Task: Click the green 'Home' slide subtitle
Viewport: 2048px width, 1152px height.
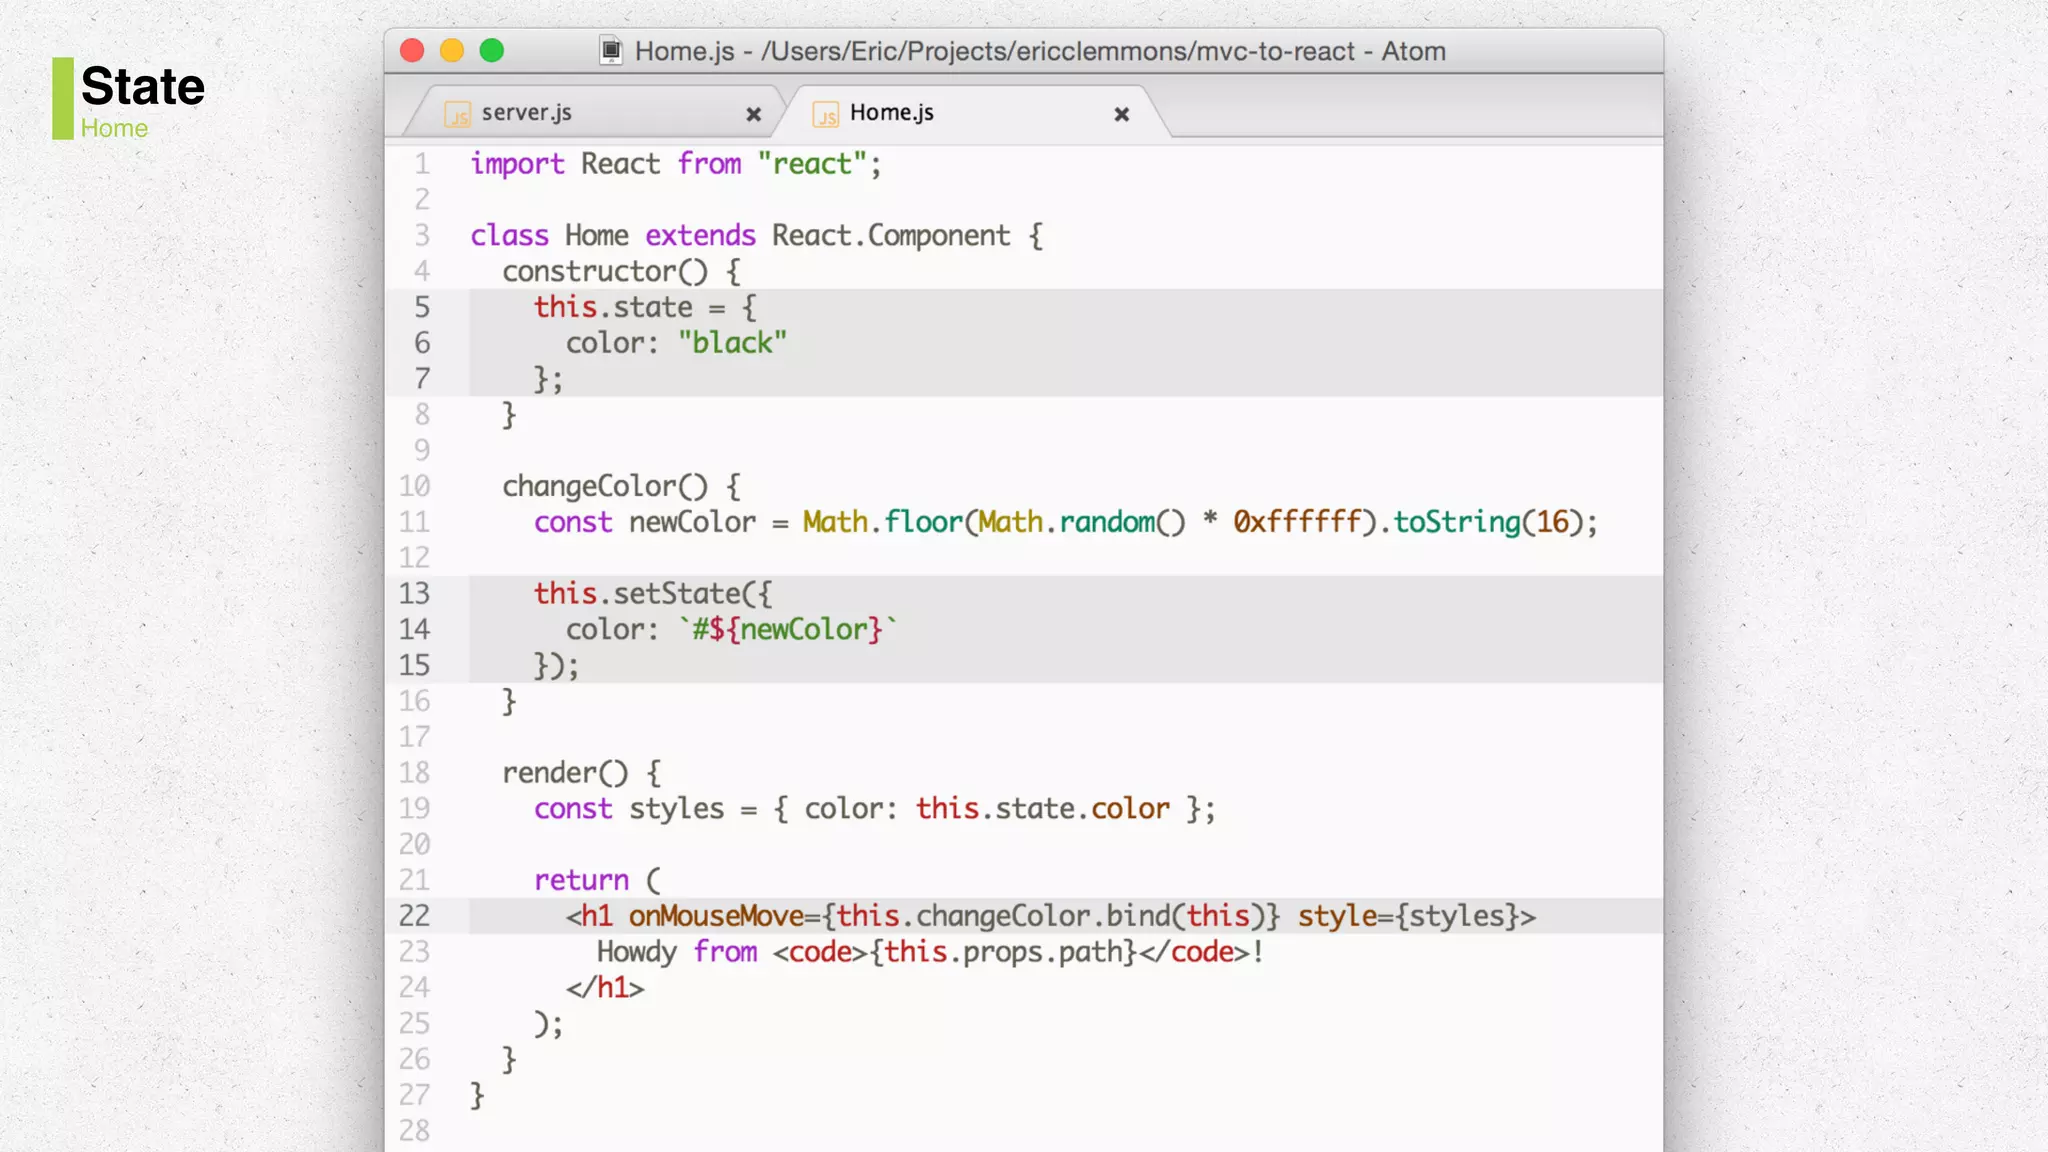Action: pos(114,128)
